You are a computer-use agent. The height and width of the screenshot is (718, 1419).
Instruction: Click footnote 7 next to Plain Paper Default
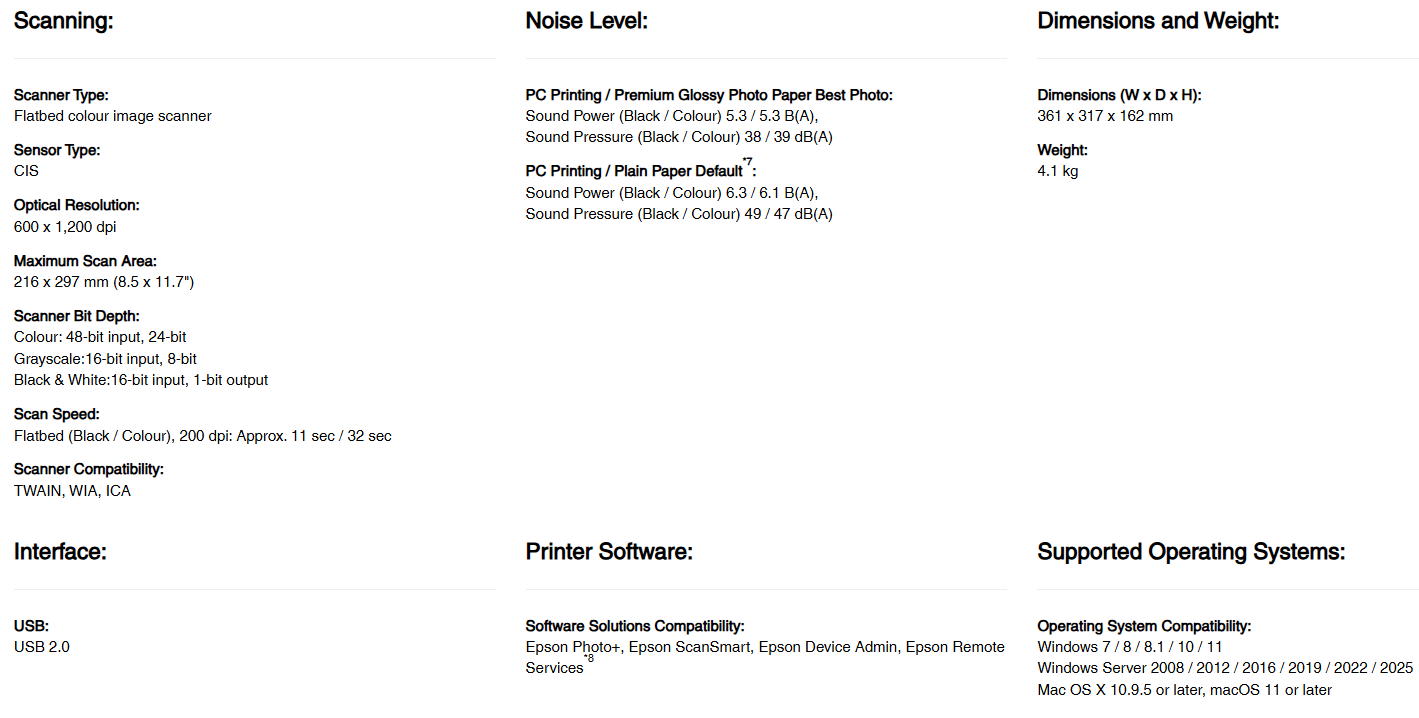pos(748,161)
